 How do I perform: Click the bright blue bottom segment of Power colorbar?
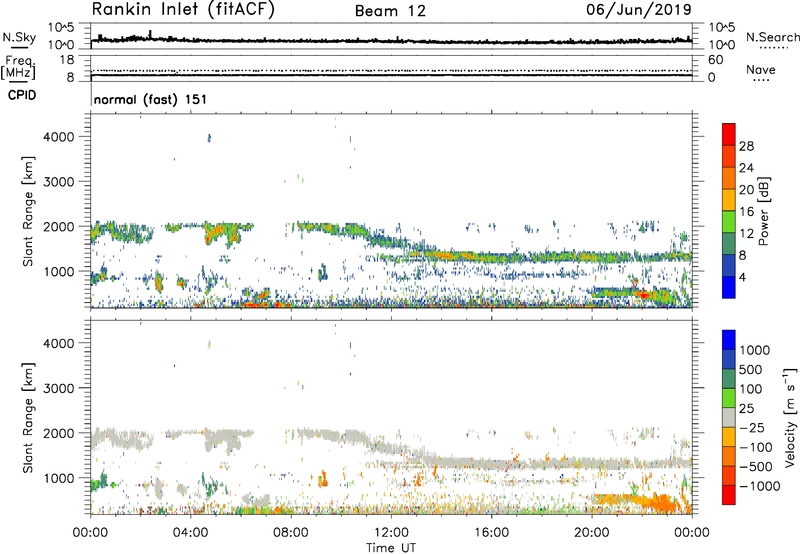coord(729,287)
